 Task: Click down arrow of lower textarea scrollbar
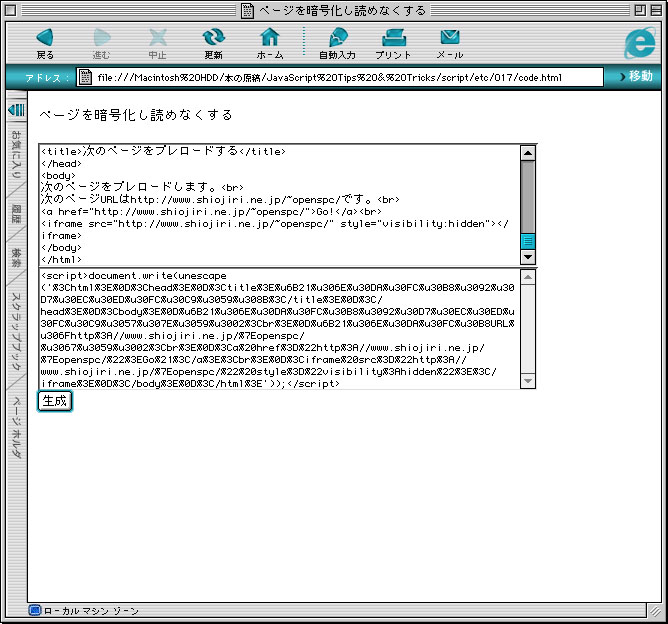coord(528,381)
